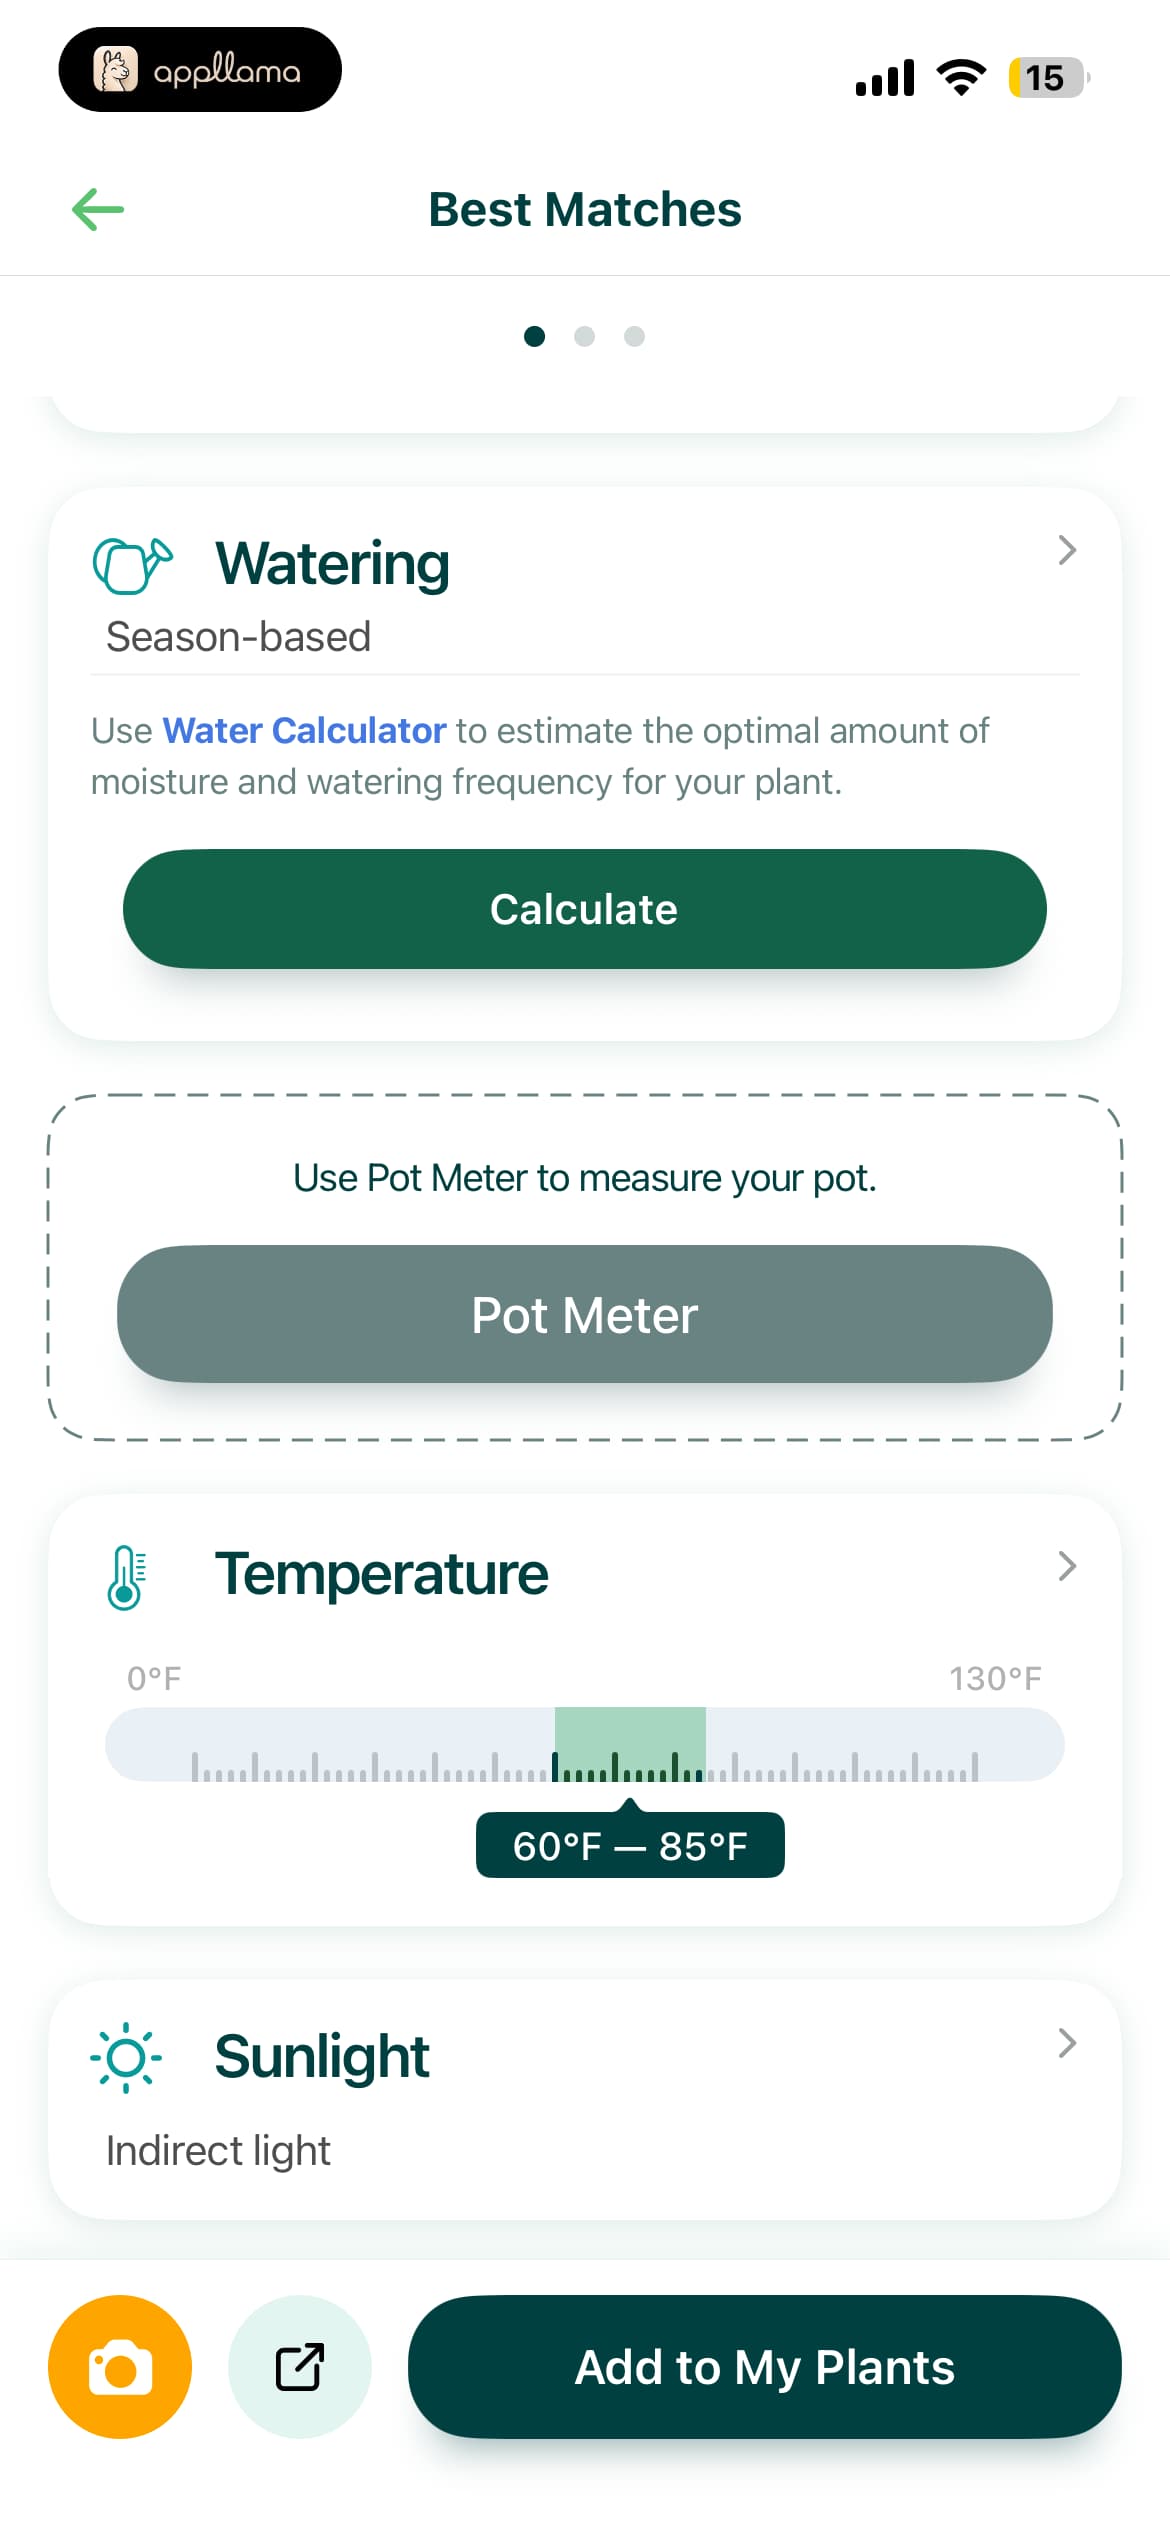Image resolution: width=1170 pixels, height=2532 pixels.
Task: Switch to the second page dot
Action: tap(585, 336)
